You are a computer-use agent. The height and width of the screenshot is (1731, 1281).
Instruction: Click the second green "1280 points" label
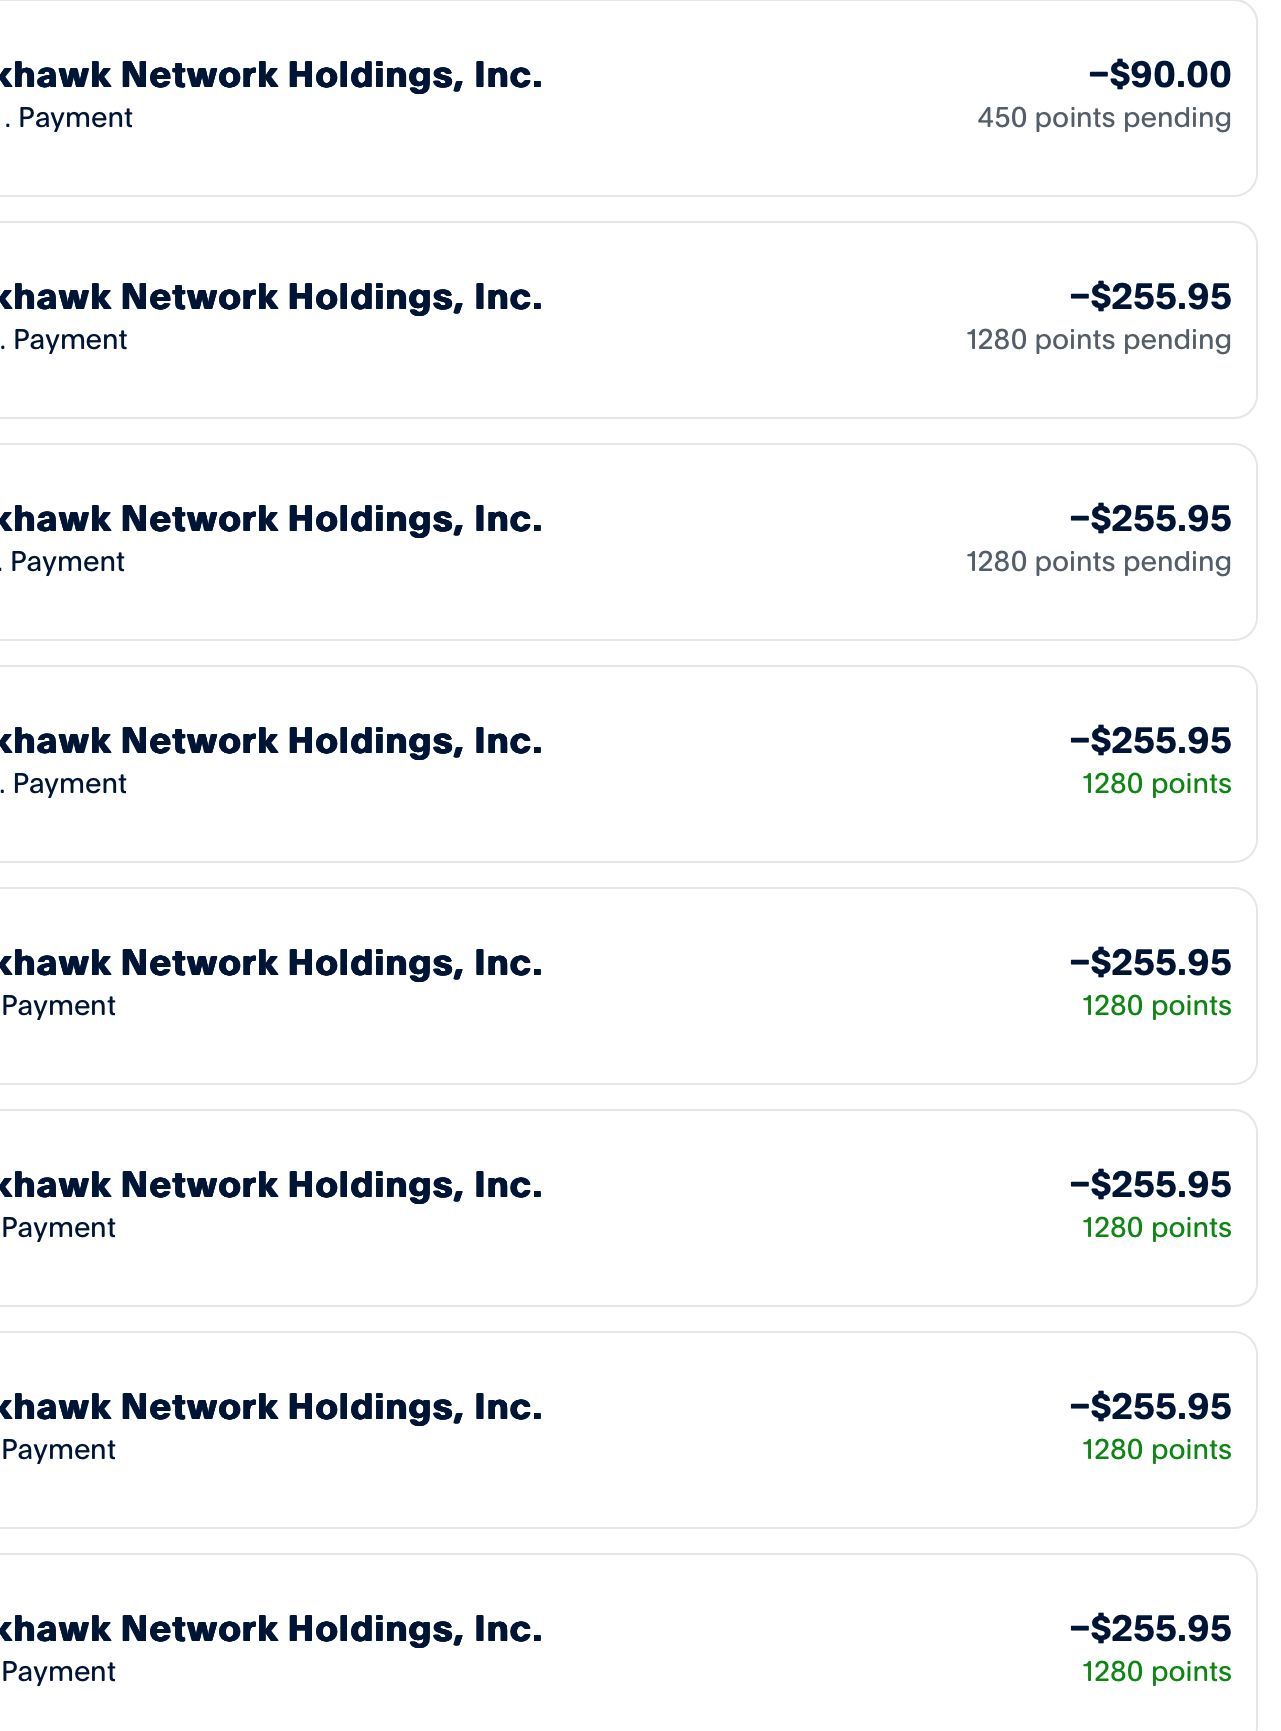click(x=1156, y=1006)
